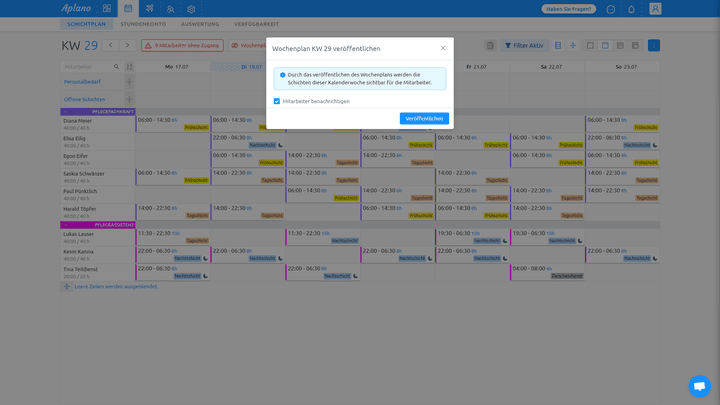This screenshot has height=405, width=720.
Task: Go to previous calendar week arrow
Action: click(x=110, y=45)
